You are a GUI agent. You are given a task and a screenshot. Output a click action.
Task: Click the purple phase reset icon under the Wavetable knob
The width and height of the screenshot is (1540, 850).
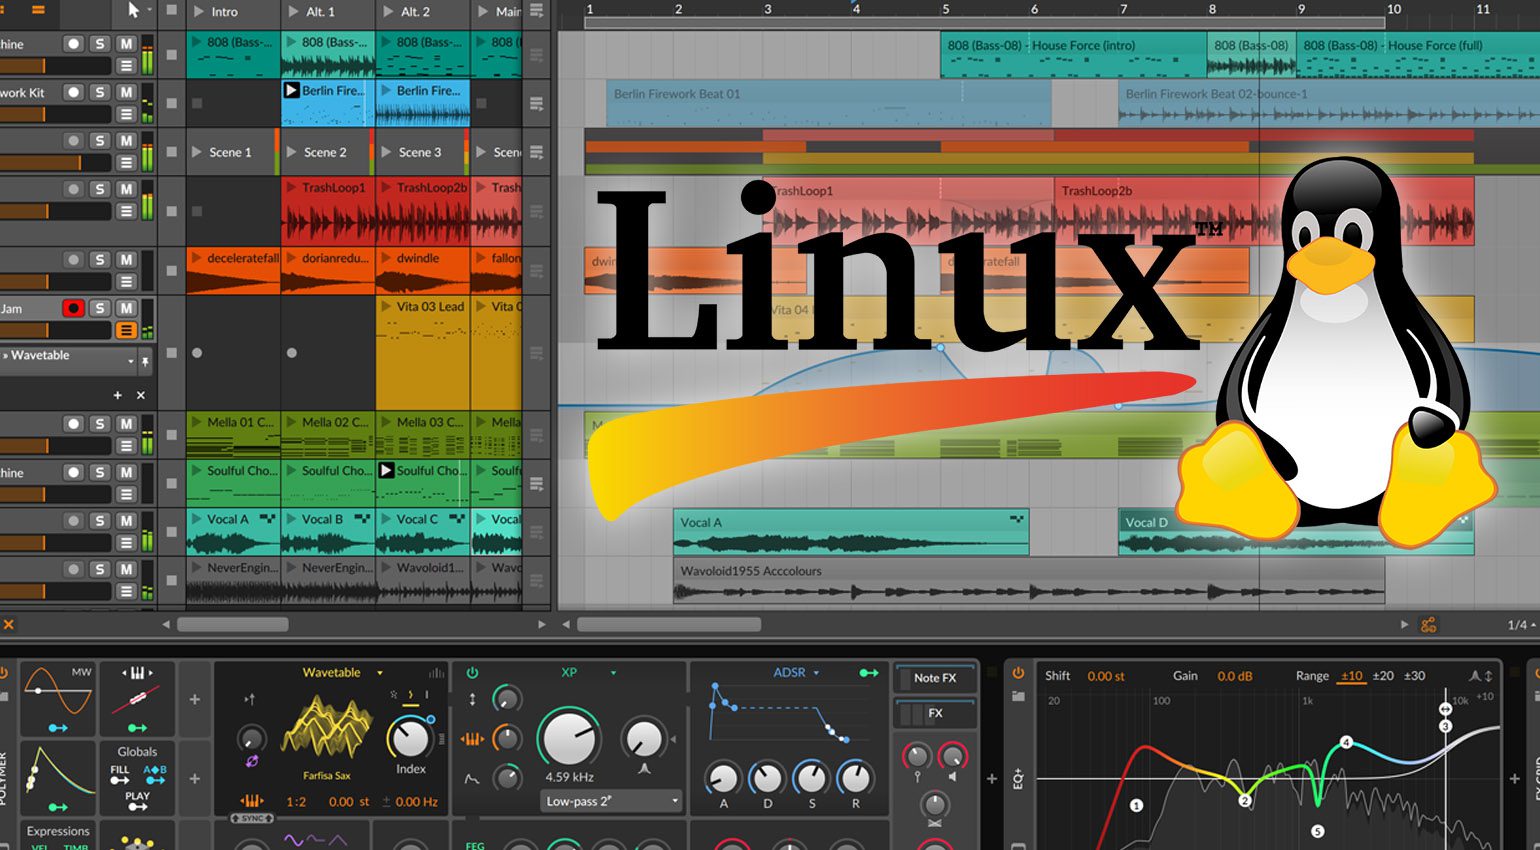[251, 761]
